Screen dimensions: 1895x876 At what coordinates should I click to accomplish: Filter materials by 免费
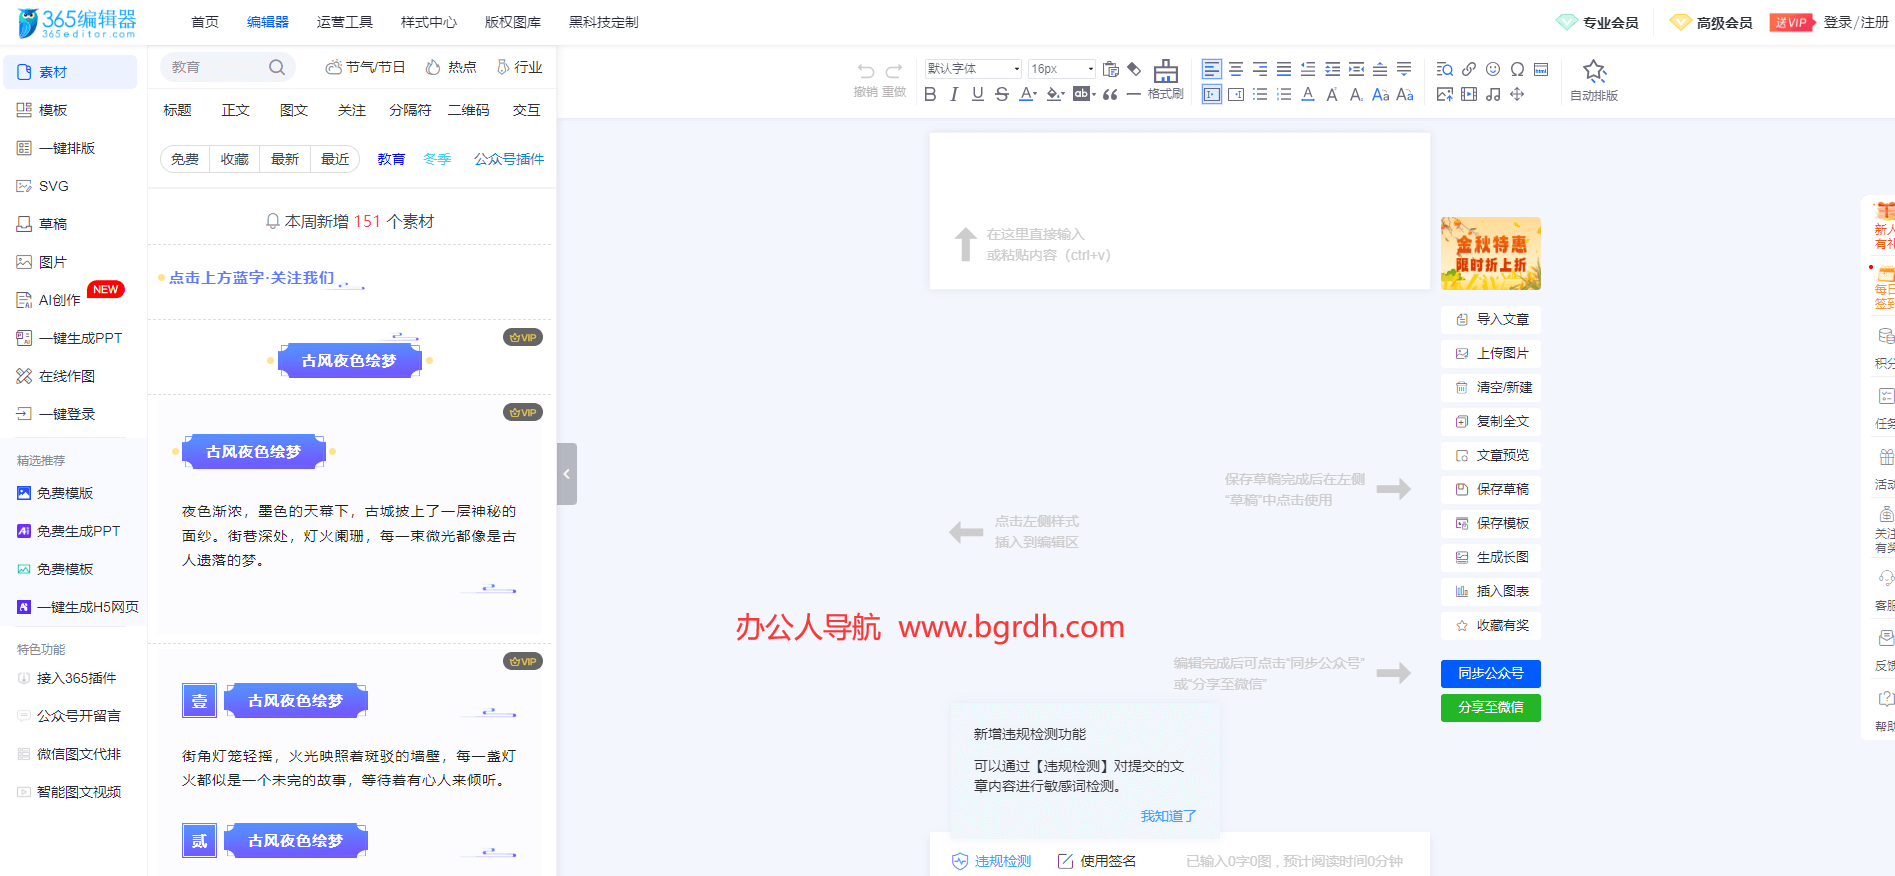point(185,159)
